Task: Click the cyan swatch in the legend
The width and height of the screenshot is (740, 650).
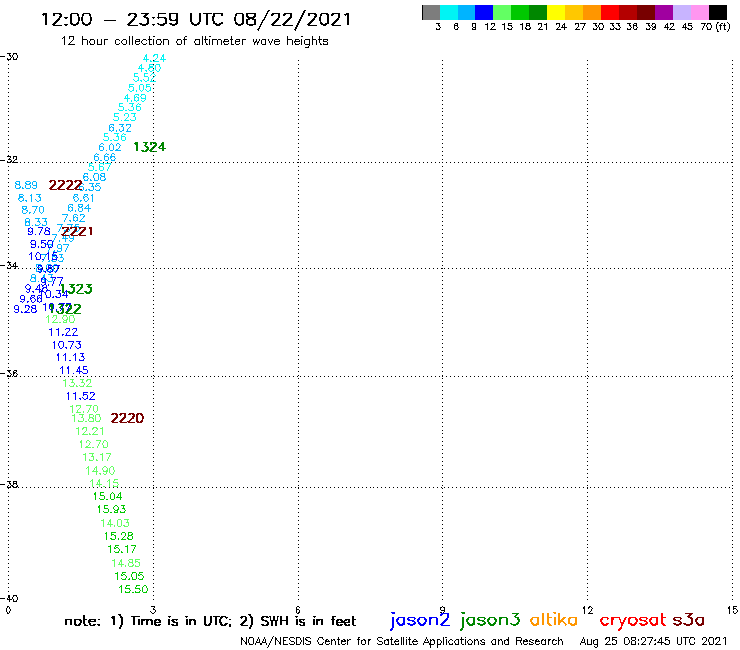Action: point(449,12)
